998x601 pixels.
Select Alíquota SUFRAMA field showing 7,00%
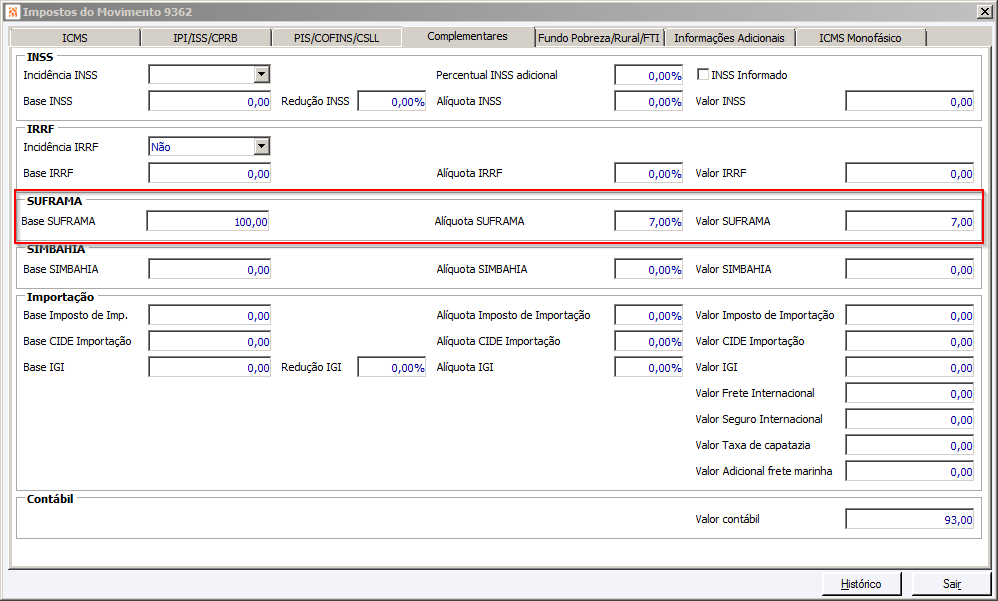[649, 222]
